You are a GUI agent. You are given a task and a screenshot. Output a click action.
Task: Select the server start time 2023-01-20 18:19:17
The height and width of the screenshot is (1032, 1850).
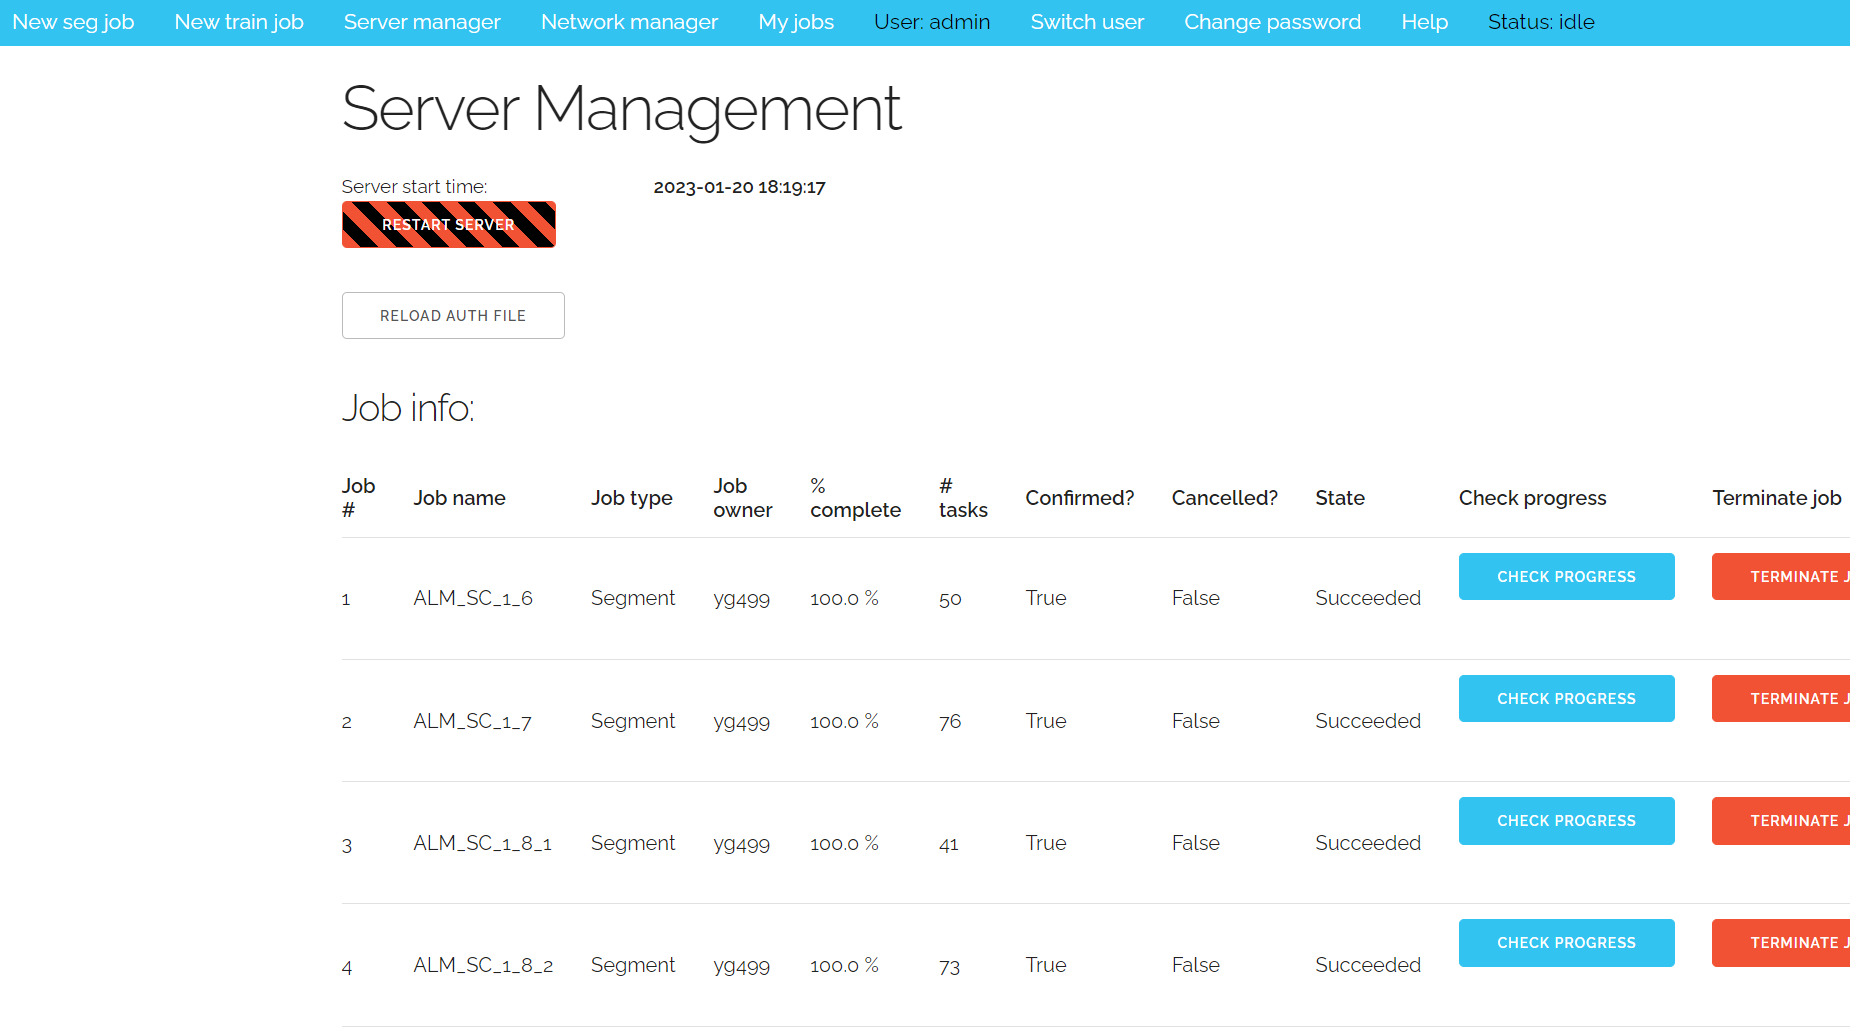pos(739,187)
